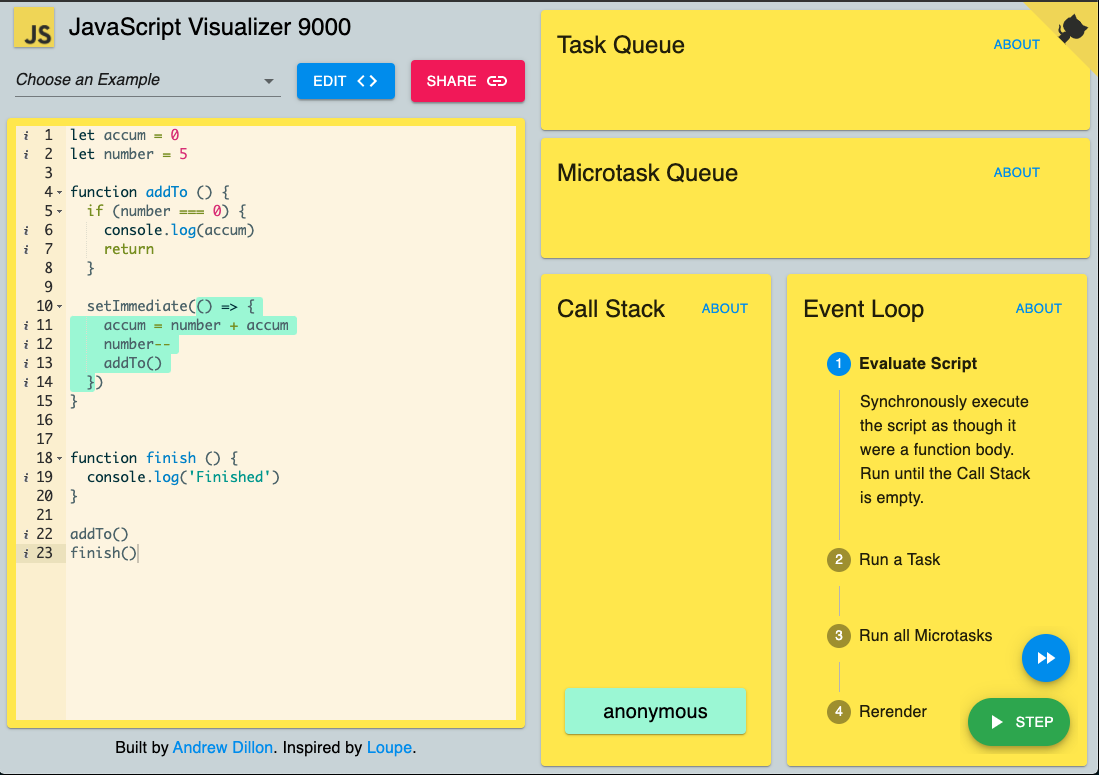The width and height of the screenshot is (1099, 775).
Task: Click the EDIT code button
Action: 346,81
